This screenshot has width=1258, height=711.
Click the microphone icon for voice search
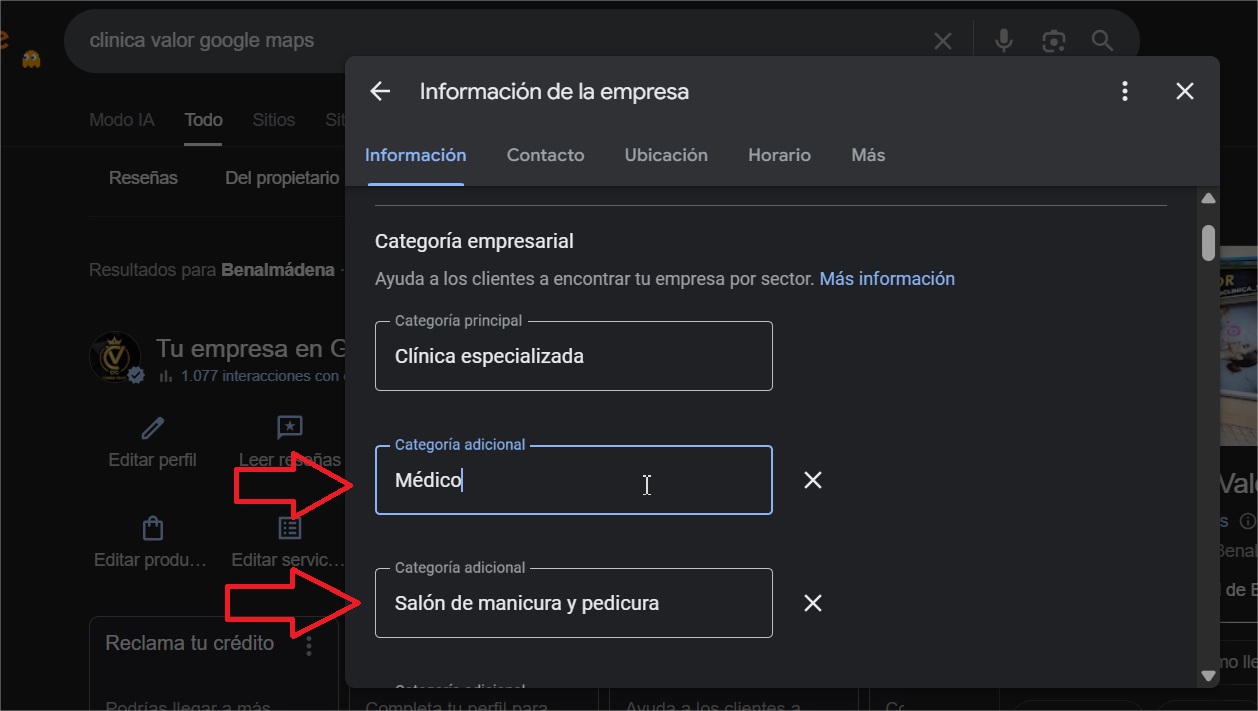(x=1003, y=40)
